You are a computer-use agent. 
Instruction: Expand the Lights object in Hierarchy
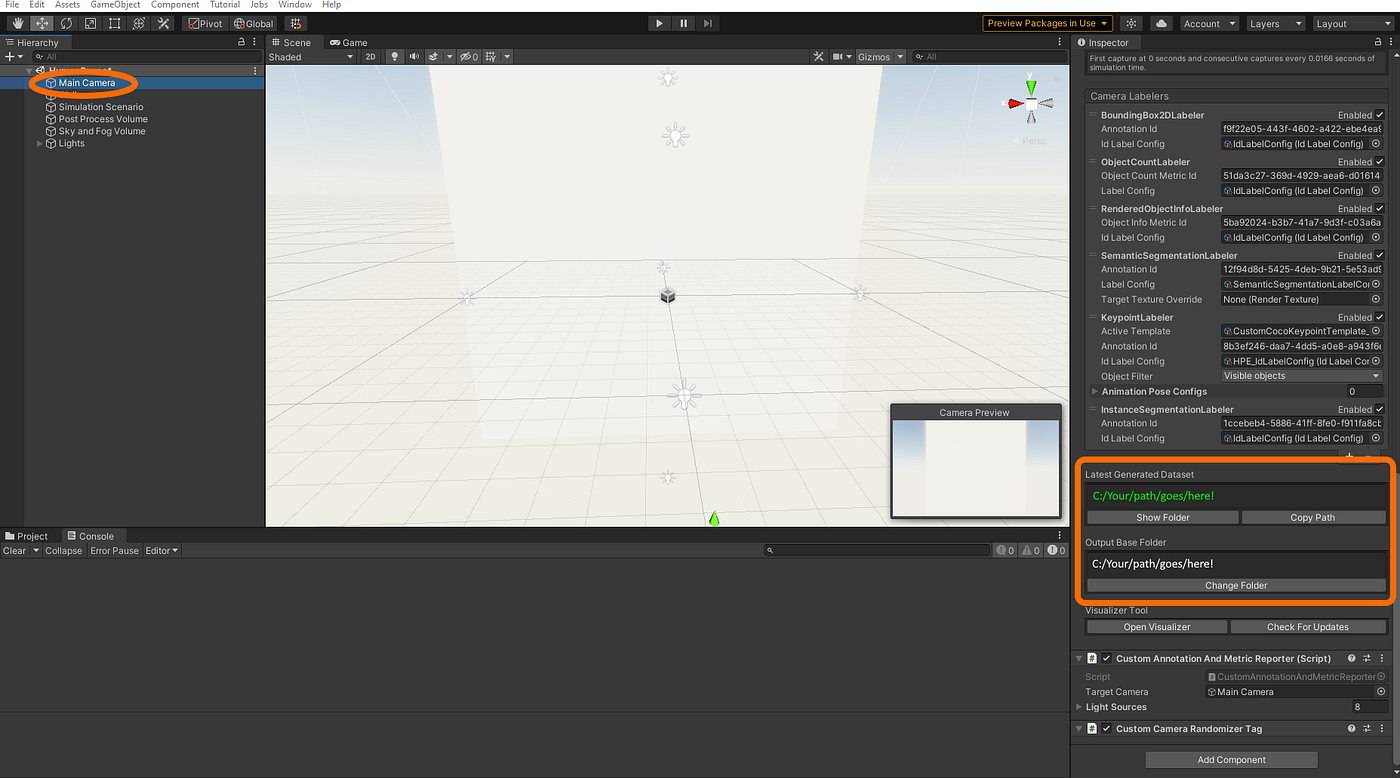pos(40,143)
